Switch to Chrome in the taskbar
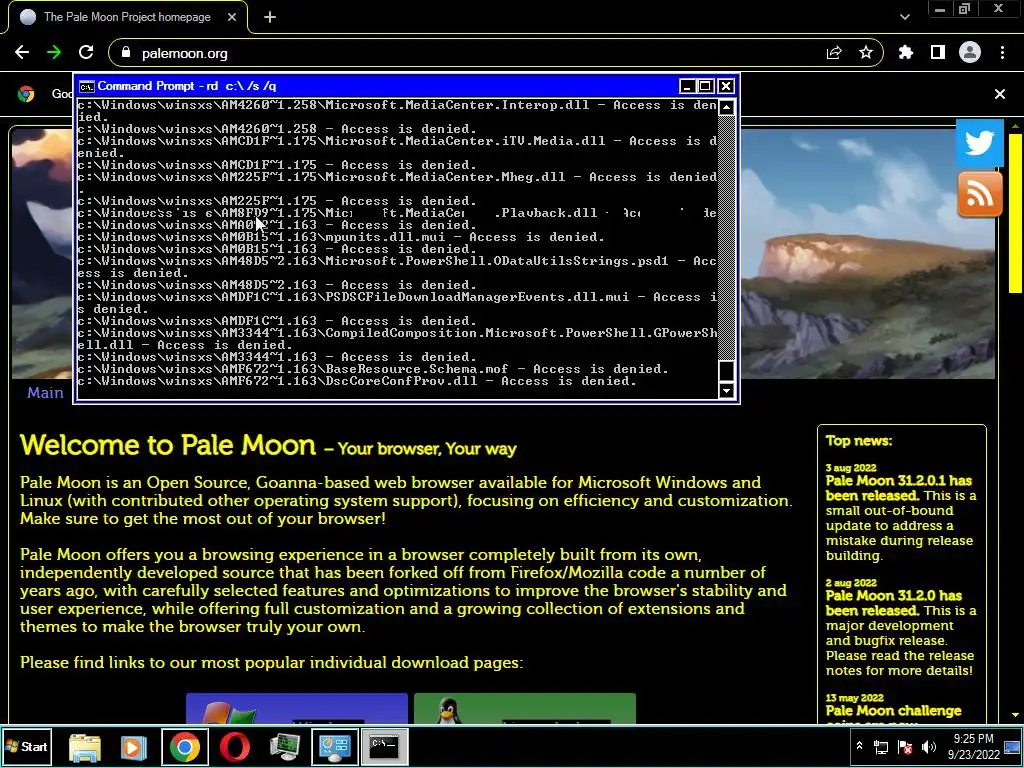 (x=185, y=747)
